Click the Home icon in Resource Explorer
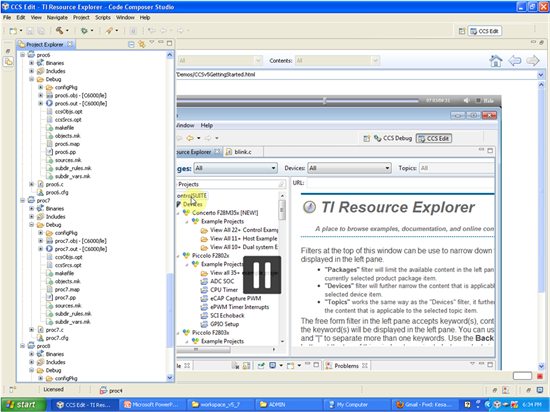This screenshot has height=412, width=550. 496,61
